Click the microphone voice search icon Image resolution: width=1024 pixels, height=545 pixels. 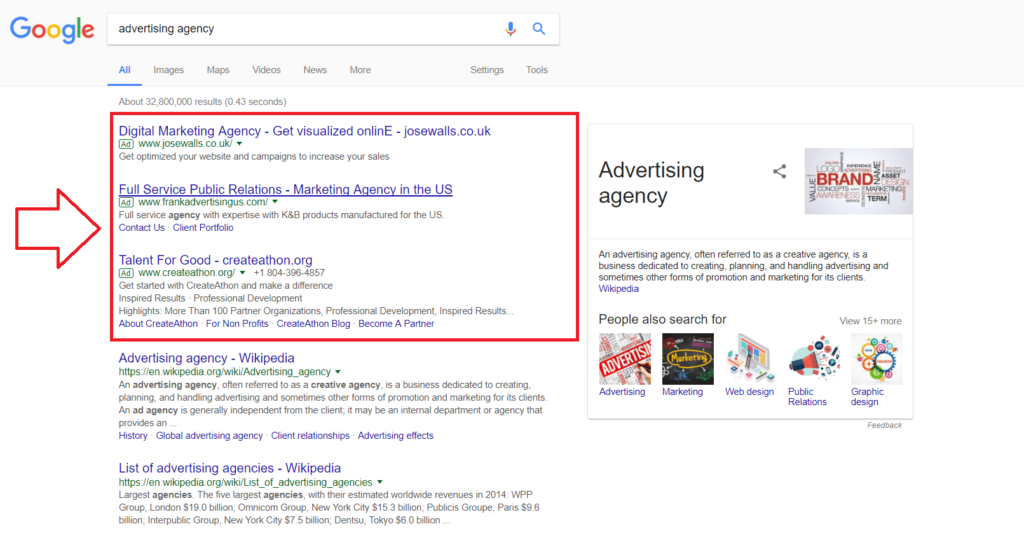(x=511, y=29)
